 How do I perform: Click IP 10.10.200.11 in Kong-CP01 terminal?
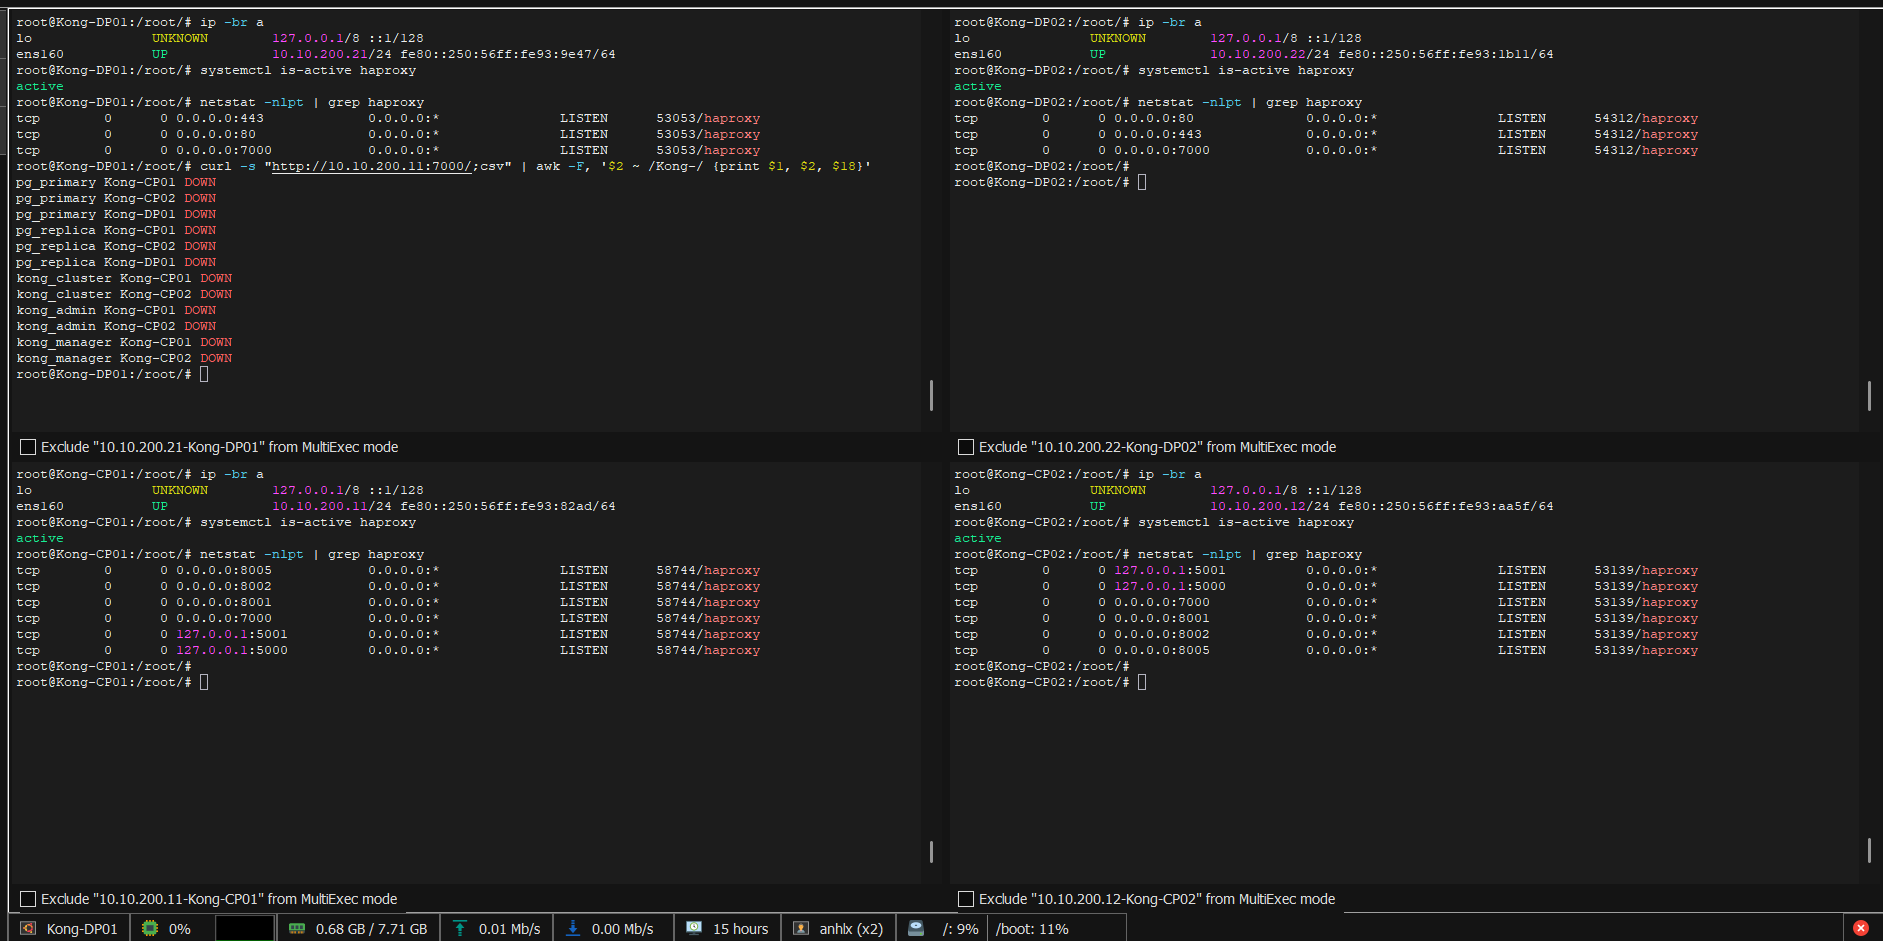pos(320,506)
